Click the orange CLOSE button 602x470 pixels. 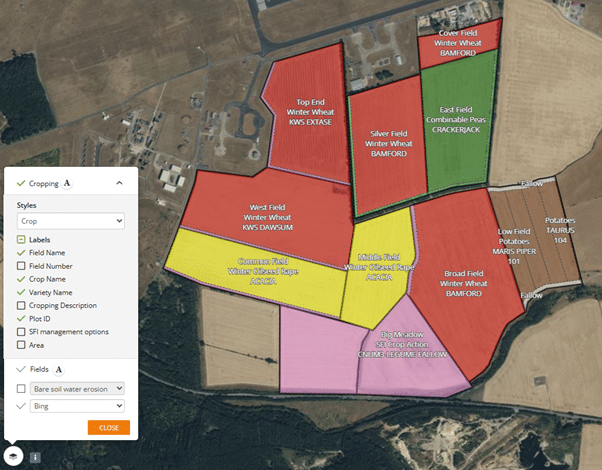[108, 427]
